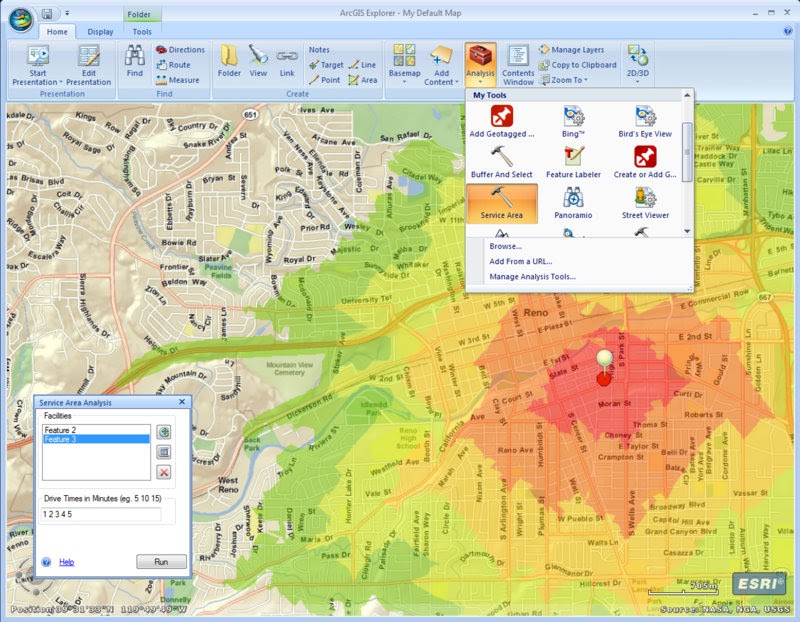Open Bird's Eye View tool
800x622 pixels.
[x=645, y=121]
